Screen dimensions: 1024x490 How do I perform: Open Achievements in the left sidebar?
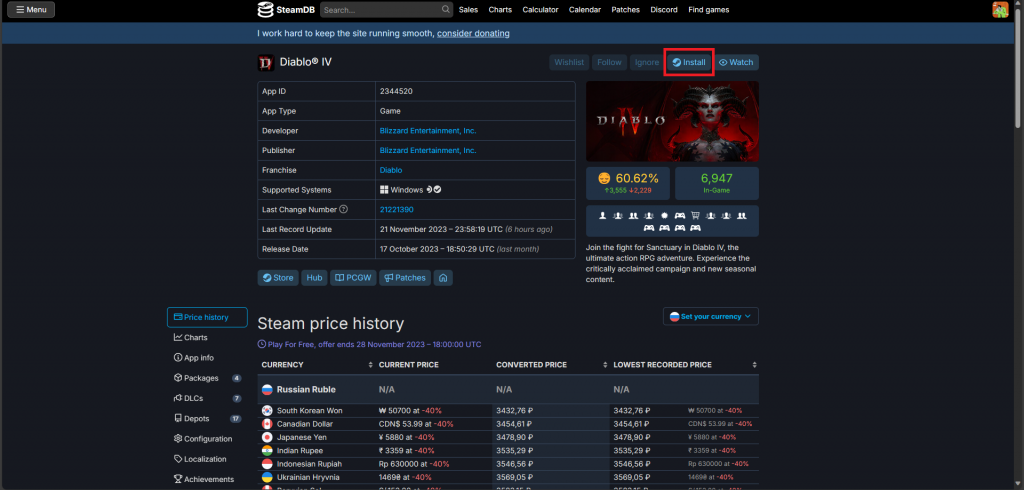(x=206, y=480)
